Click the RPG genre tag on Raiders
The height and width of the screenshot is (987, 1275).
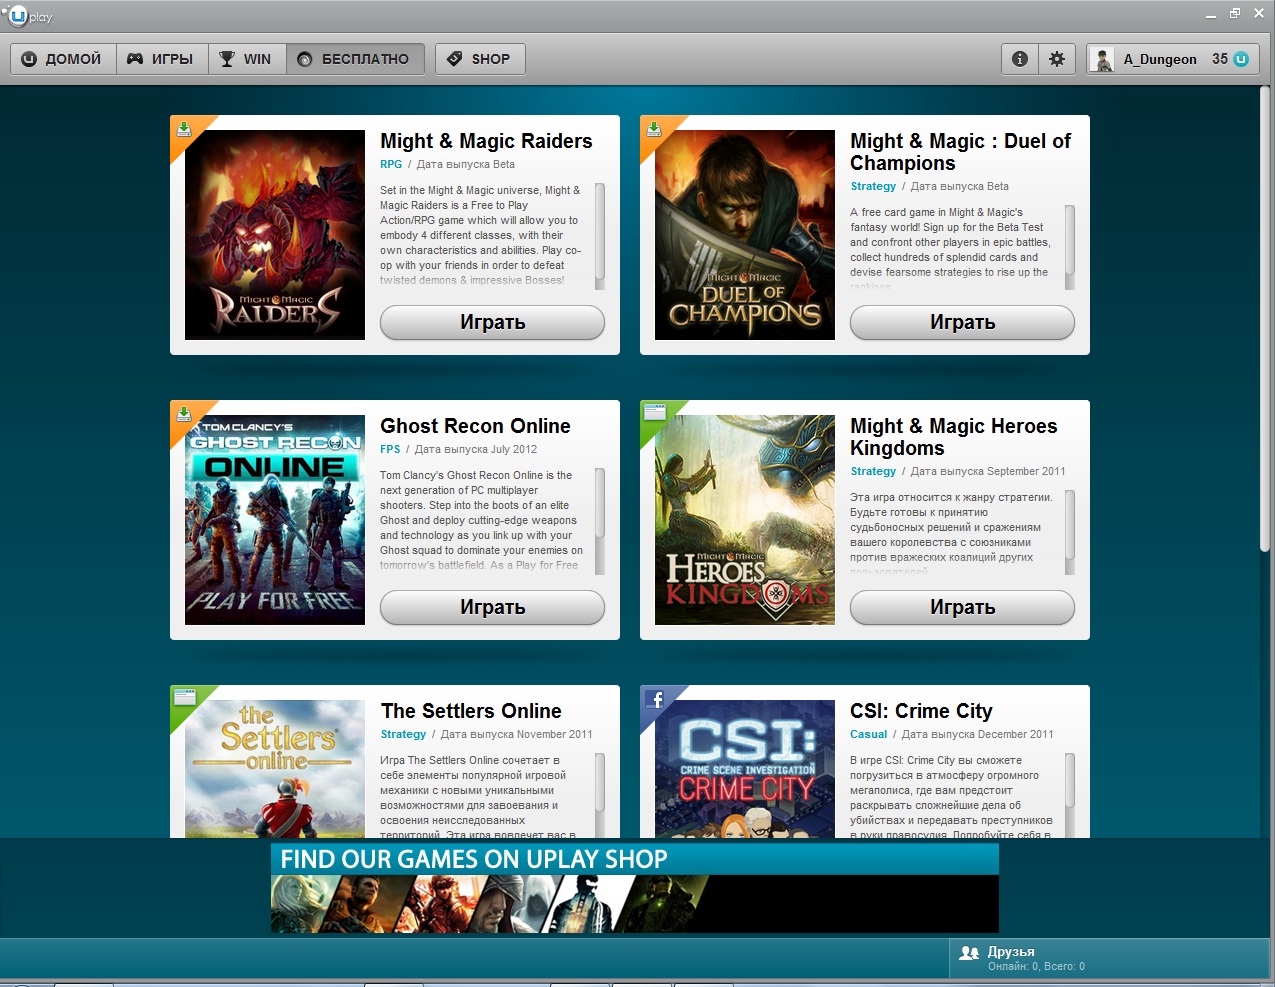click(x=391, y=164)
